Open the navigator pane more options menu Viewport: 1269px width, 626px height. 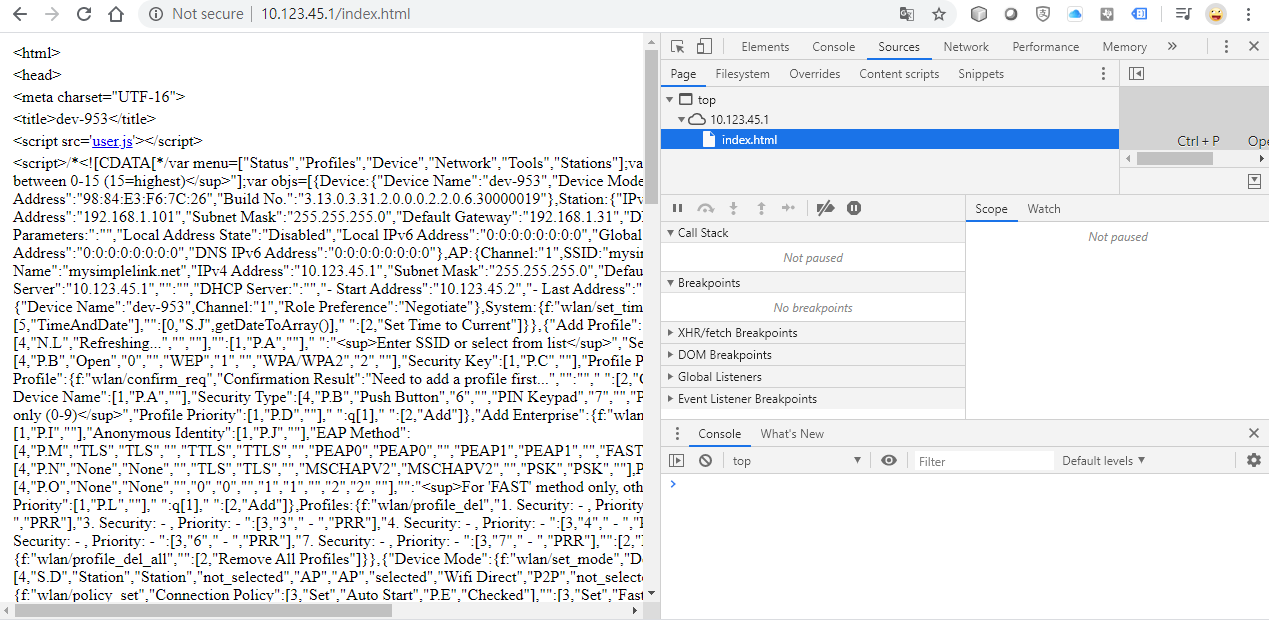click(1103, 73)
